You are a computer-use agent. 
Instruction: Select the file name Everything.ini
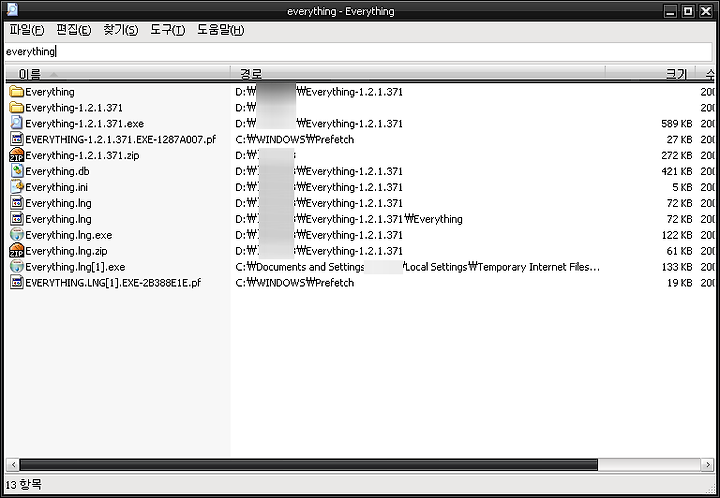tap(56, 187)
